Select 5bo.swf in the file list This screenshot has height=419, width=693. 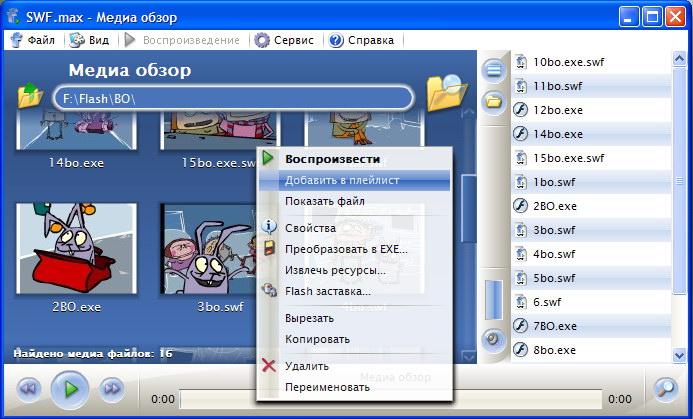(x=591, y=278)
